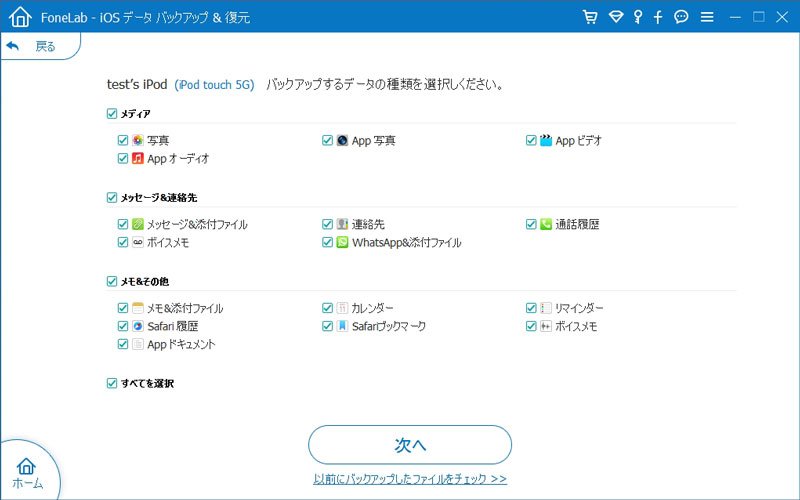Uncheck the メッセージ&添付ファイル checkbox
This screenshot has width=800, height=500.
pos(123,224)
